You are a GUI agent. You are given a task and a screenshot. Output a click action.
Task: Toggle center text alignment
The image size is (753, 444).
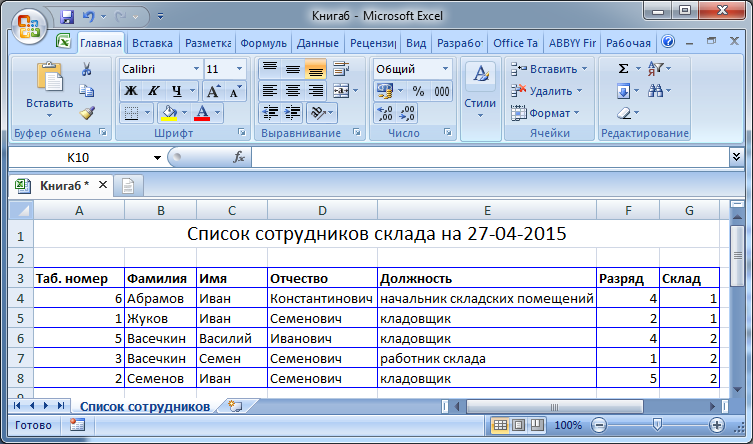tap(292, 91)
